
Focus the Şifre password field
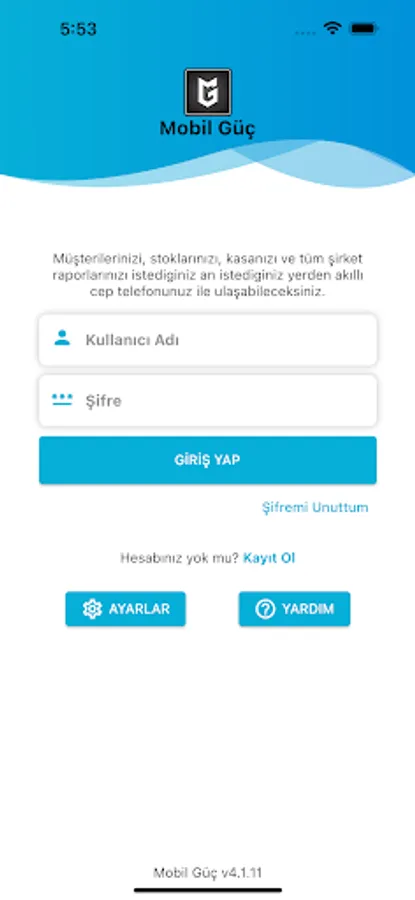click(208, 401)
